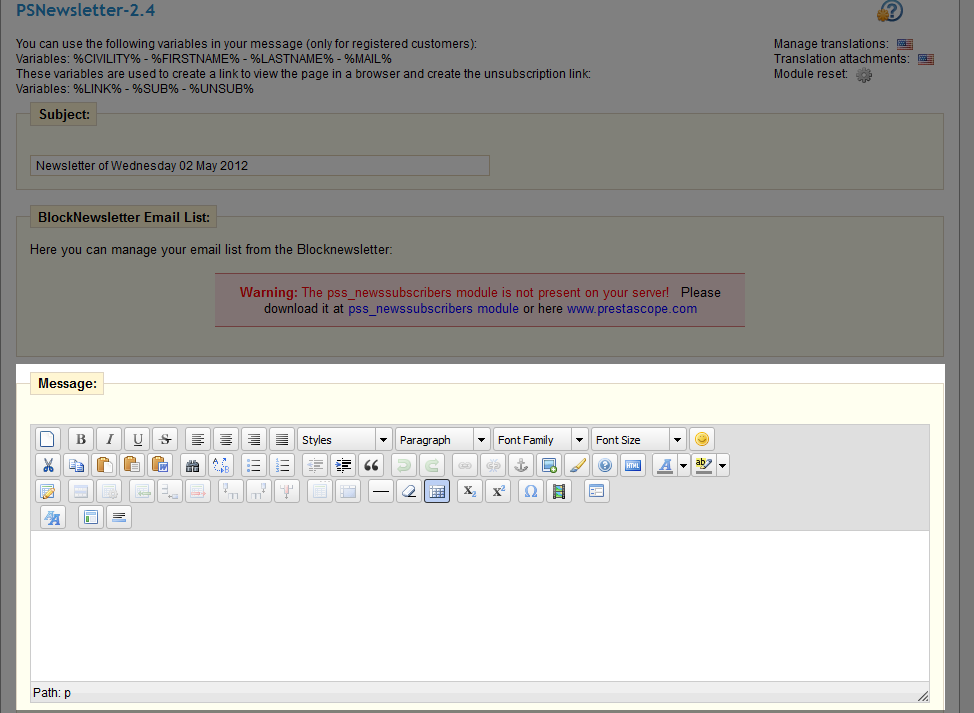This screenshot has height=713, width=974.
Task: Insert embedded media with film icon
Action: coord(558,491)
